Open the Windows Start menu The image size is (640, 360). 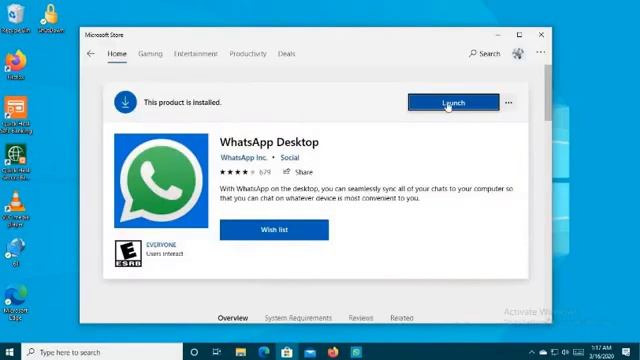pyautogui.click(x=10, y=352)
